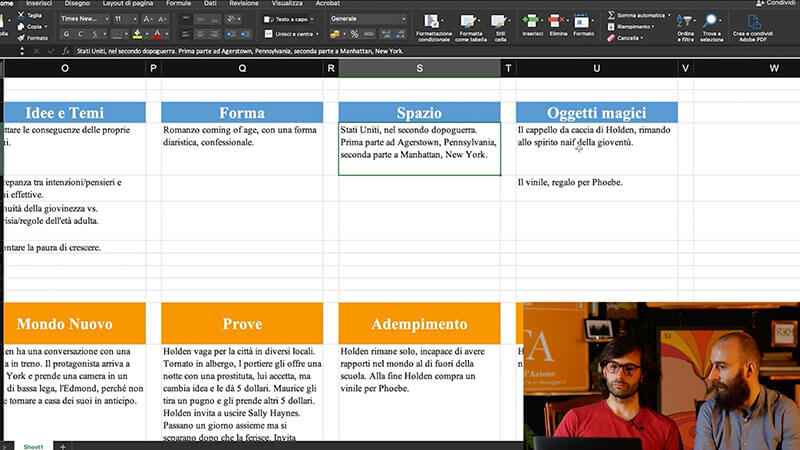
Task: Open Riempimento fill menu
Action: click(x=631, y=27)
